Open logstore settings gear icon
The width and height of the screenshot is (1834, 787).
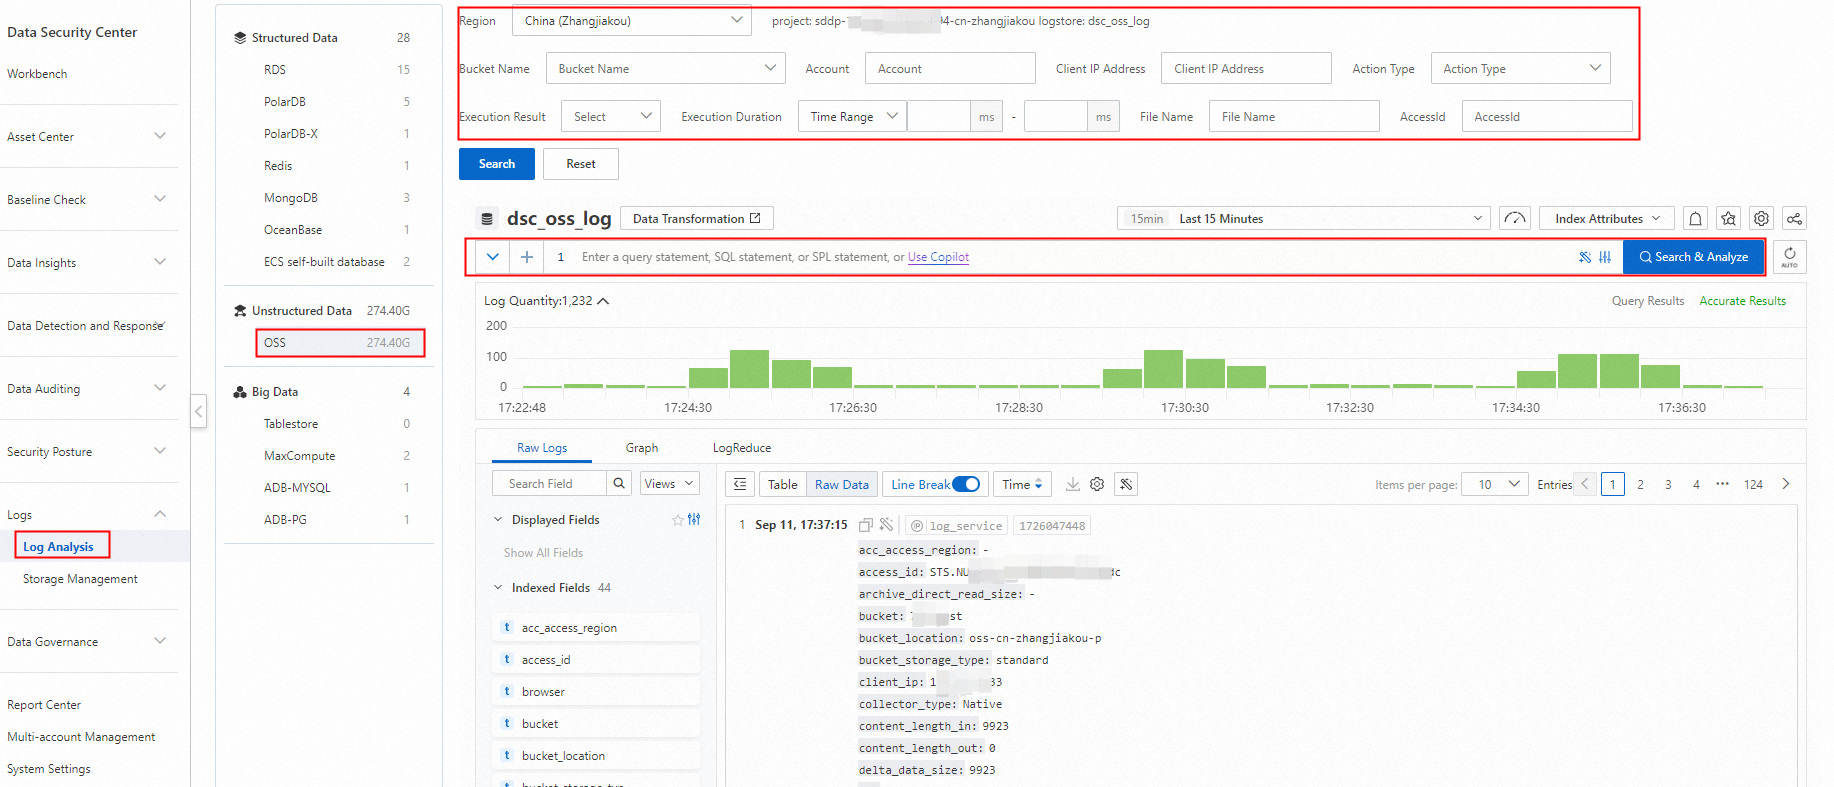(x=1762, y=219)
